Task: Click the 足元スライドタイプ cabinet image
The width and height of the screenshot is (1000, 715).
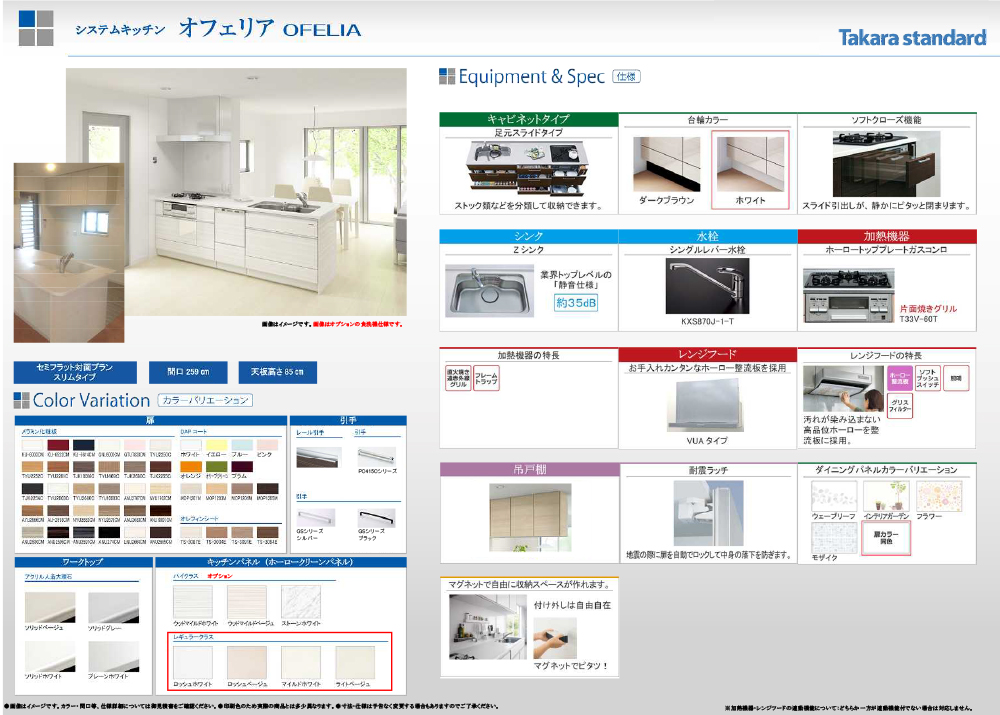Action: (x=527, y=169)
